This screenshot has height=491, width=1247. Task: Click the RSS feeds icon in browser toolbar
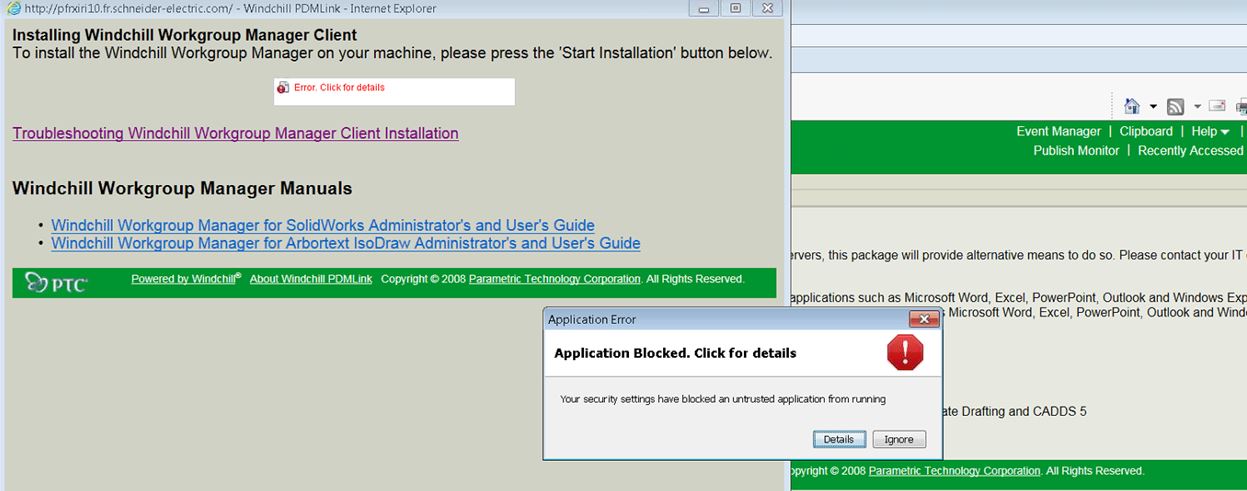coord(1176,106)
